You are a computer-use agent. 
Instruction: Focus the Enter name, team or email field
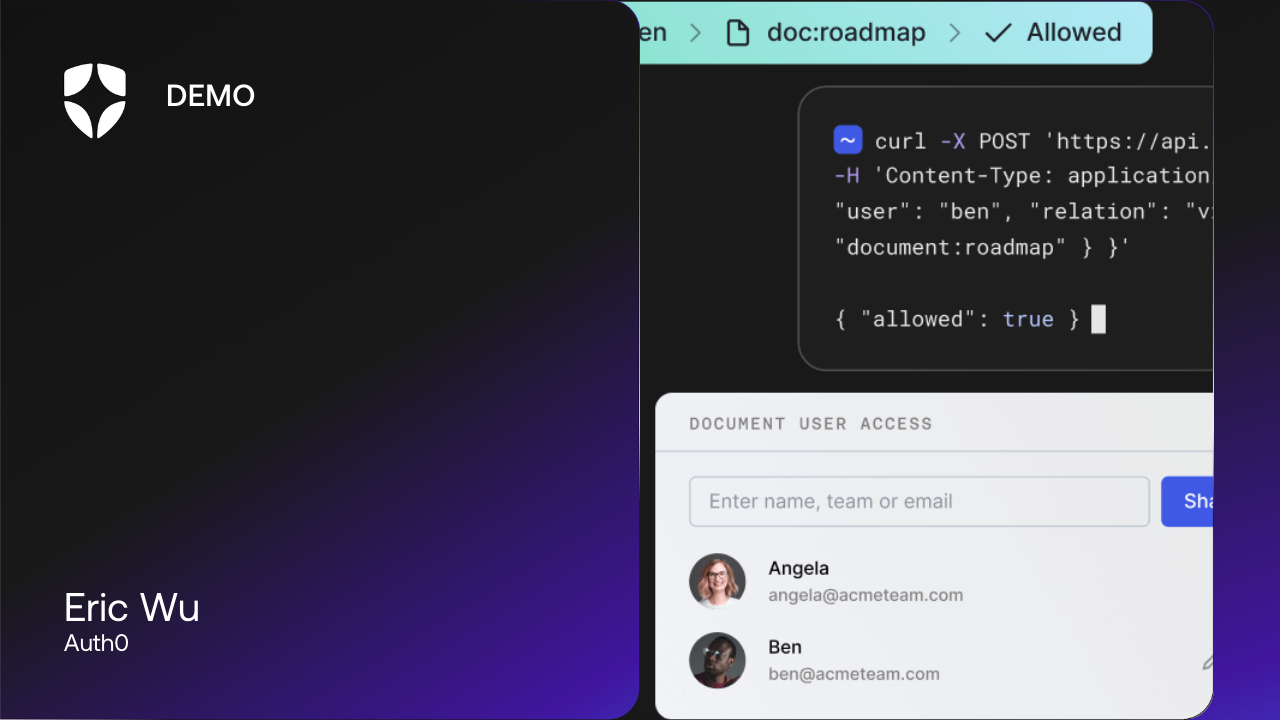pyautogui.click(x=919, y=501)
